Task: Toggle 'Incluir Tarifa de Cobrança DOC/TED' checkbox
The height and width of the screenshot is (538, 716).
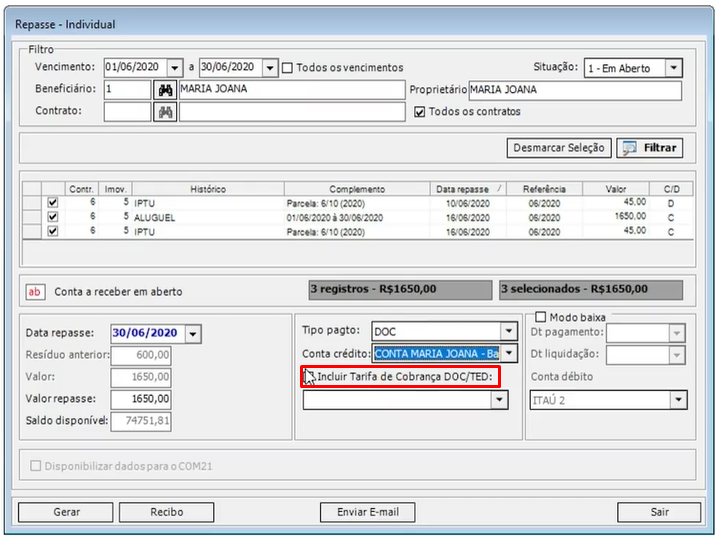Action: (x=310, y=377)
